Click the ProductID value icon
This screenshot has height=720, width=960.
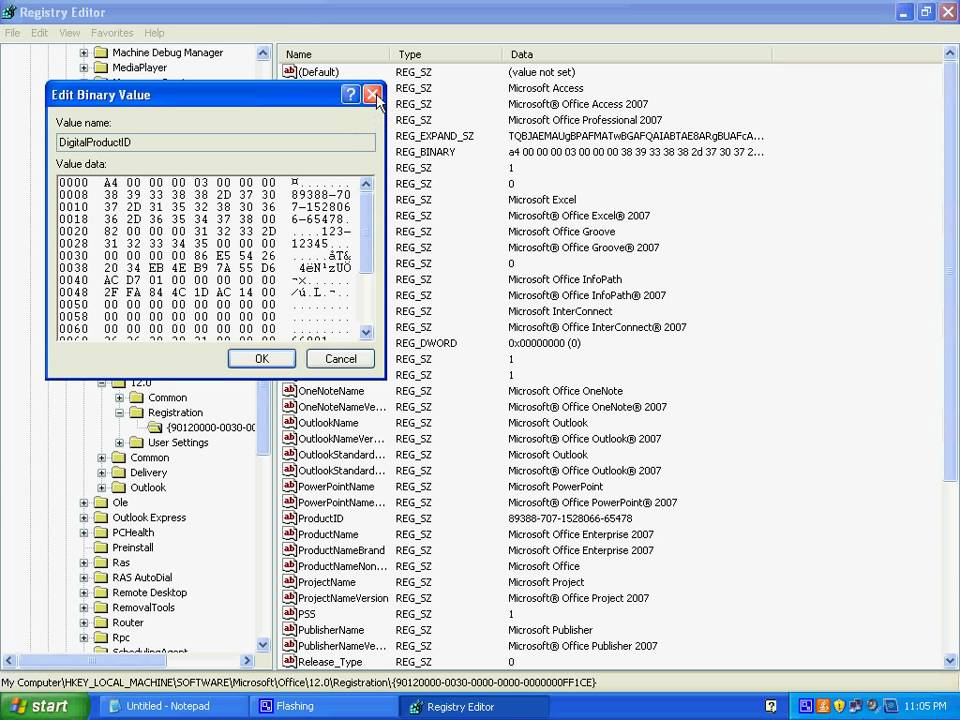(x=289, y=518)
